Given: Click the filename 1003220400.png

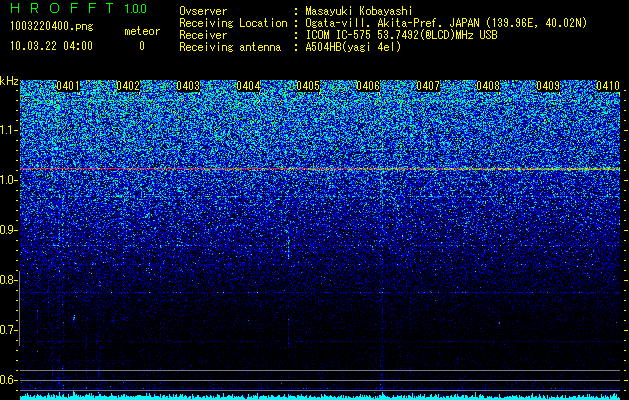Looking at the screenshot, I should [x=52, y=26].
